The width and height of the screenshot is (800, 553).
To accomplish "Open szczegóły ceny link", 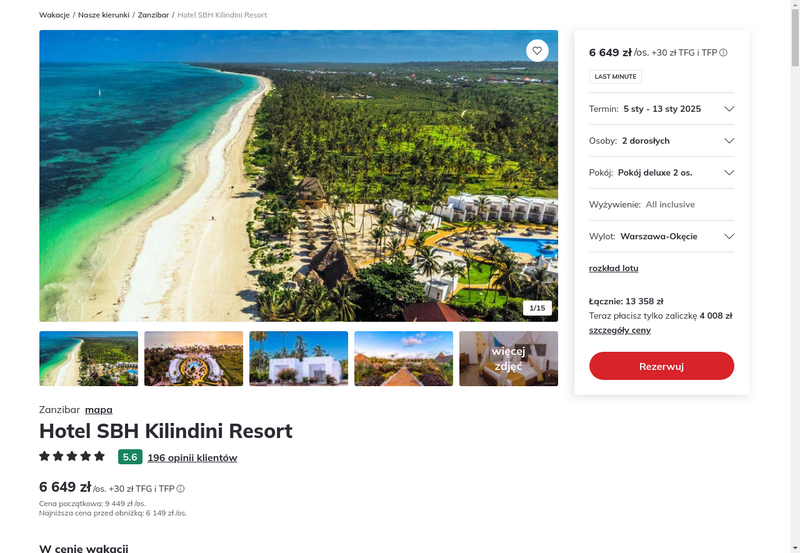I will tap(620, 330).
